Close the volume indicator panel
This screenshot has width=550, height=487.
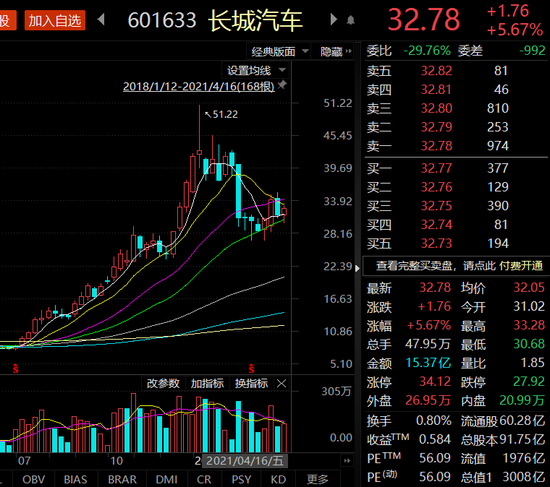(281, 383)
